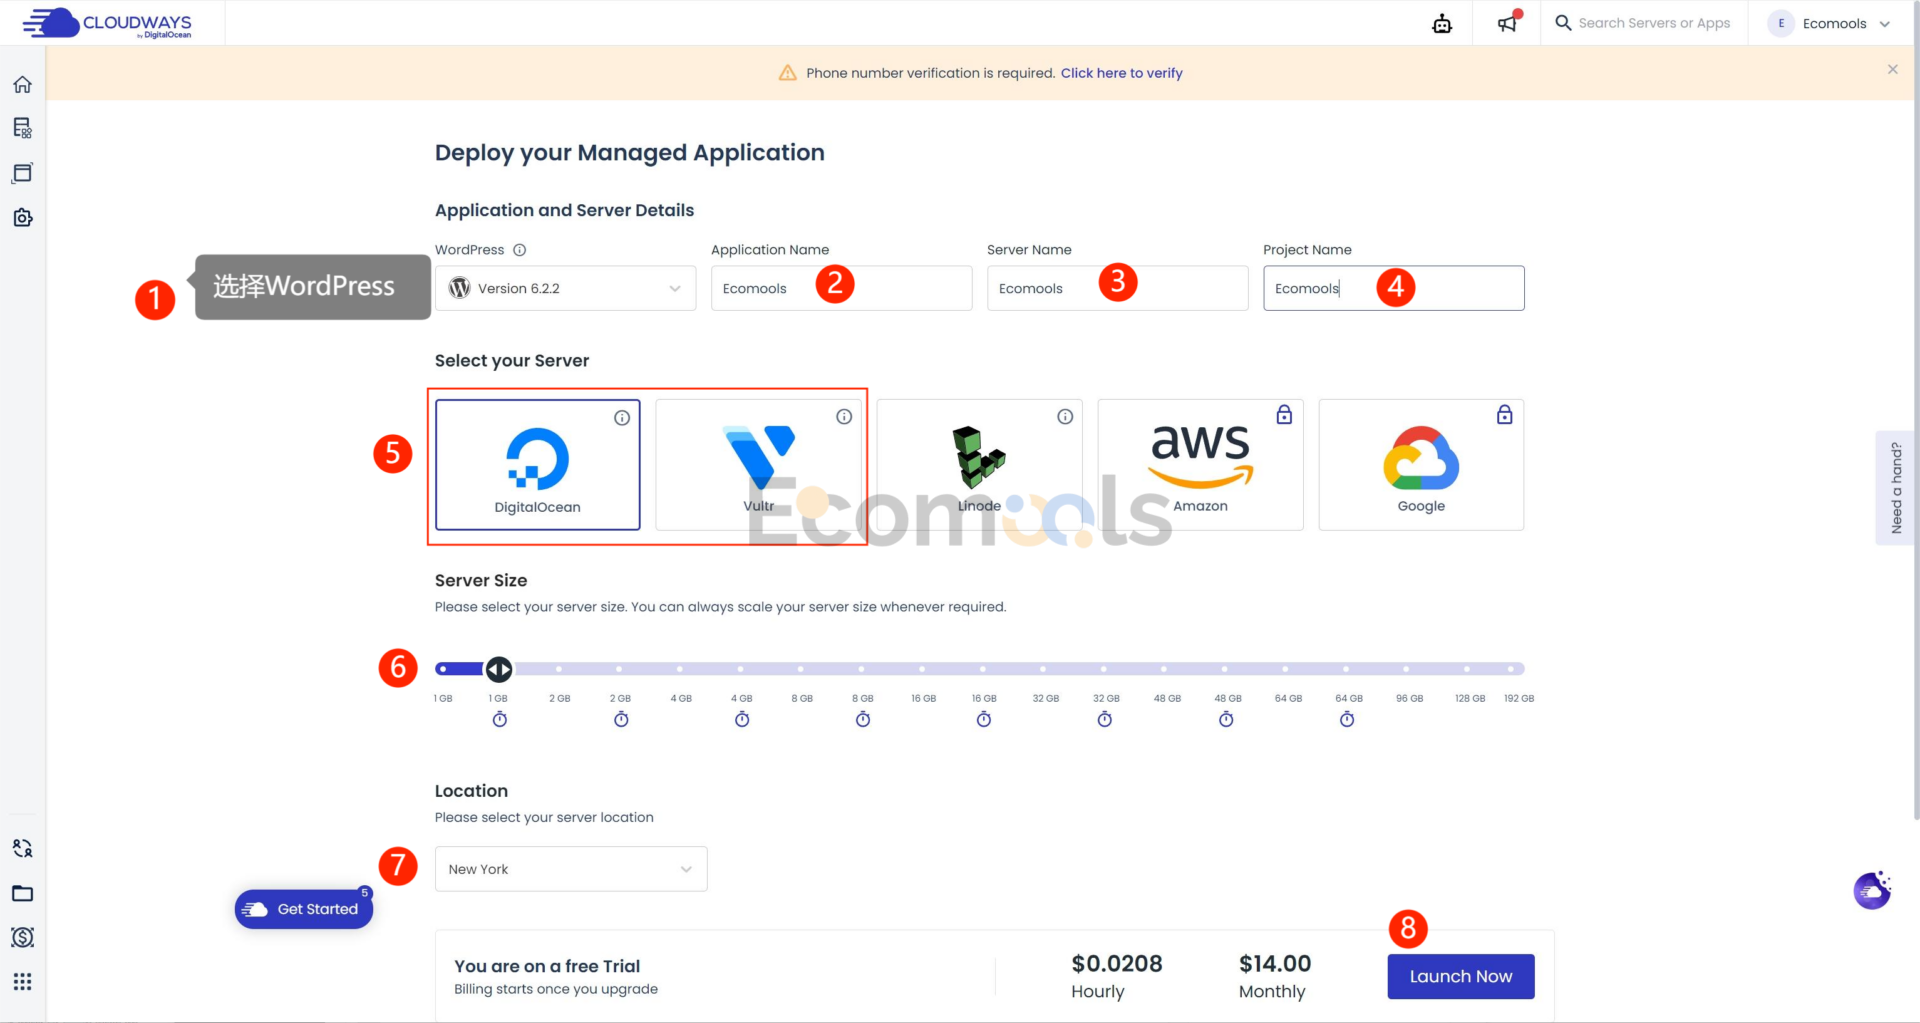Click the timer icon under second 4 GB
This screenshot has width=1920, height=1023.
coord(742,719)
